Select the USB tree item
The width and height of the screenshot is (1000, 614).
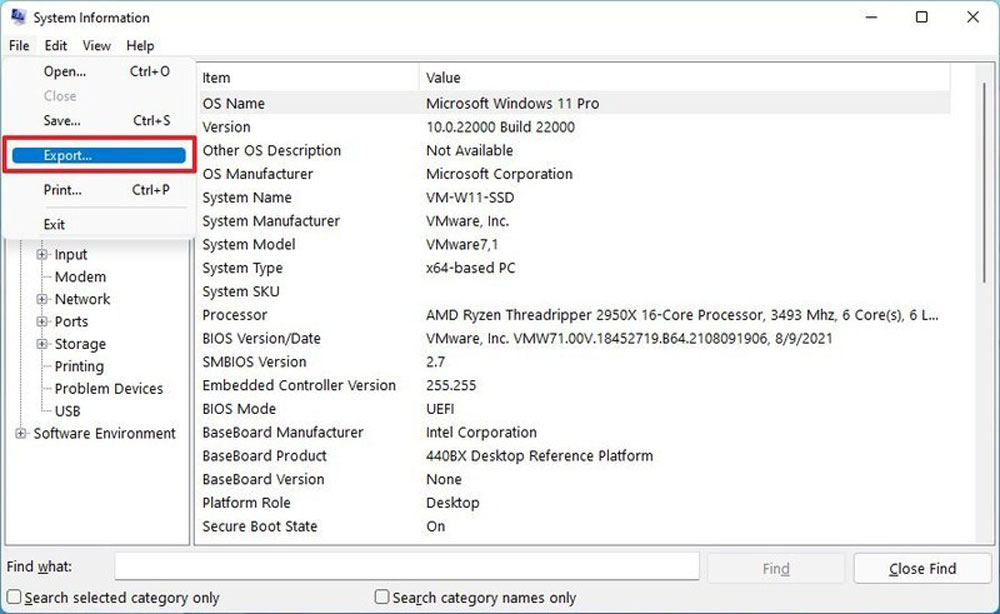click(68, 411)
